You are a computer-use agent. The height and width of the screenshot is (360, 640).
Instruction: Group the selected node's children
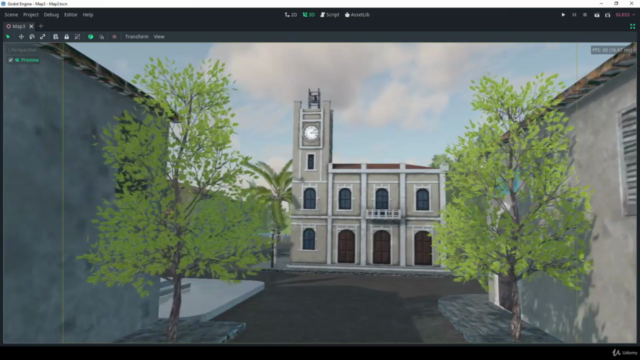point(77,37)
